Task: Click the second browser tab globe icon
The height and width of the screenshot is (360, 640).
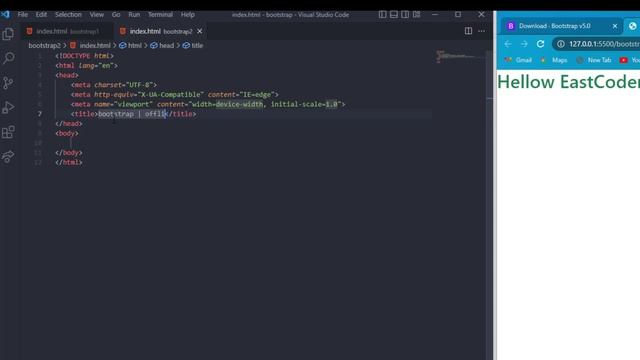Action: (633, 26)
